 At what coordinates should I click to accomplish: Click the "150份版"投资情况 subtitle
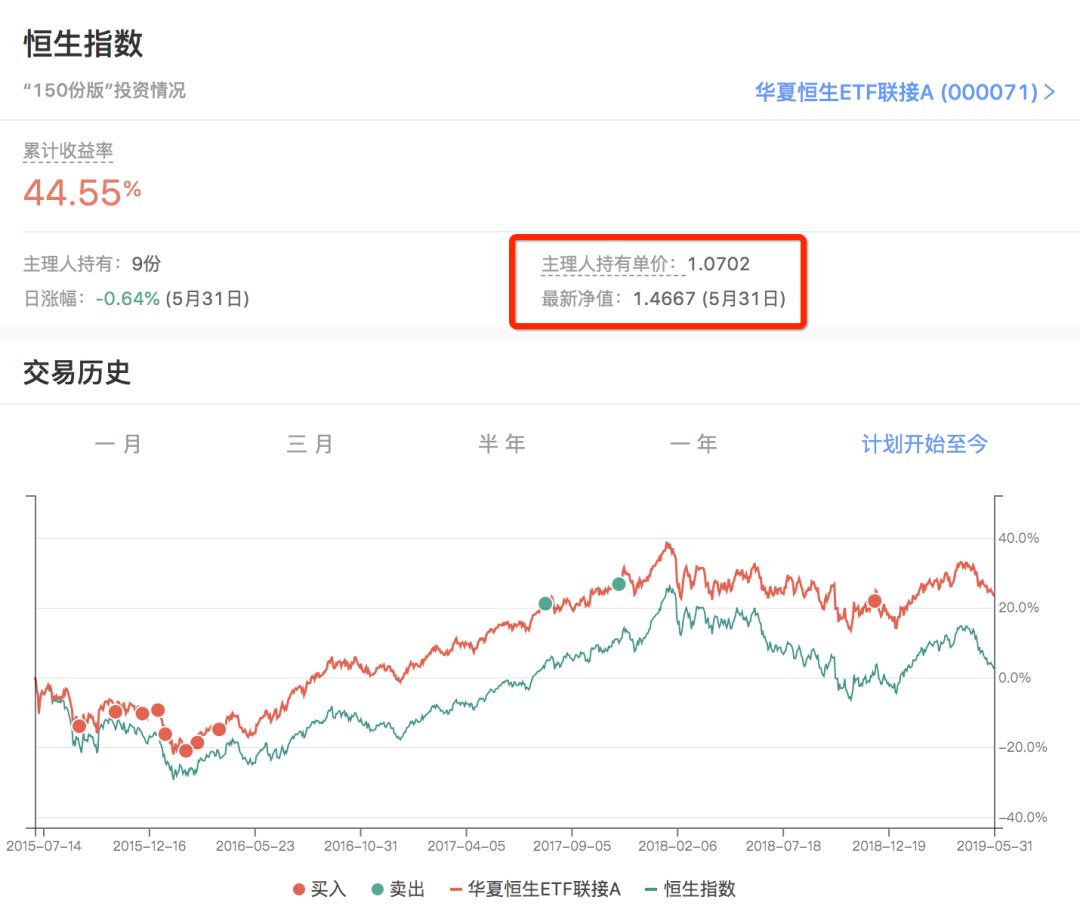pos(104,90)
